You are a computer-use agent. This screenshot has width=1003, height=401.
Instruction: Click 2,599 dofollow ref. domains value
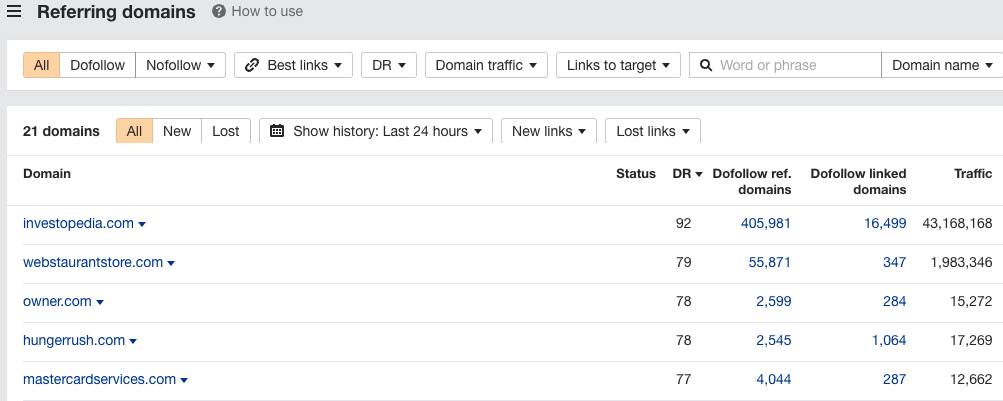click(773, 301)
